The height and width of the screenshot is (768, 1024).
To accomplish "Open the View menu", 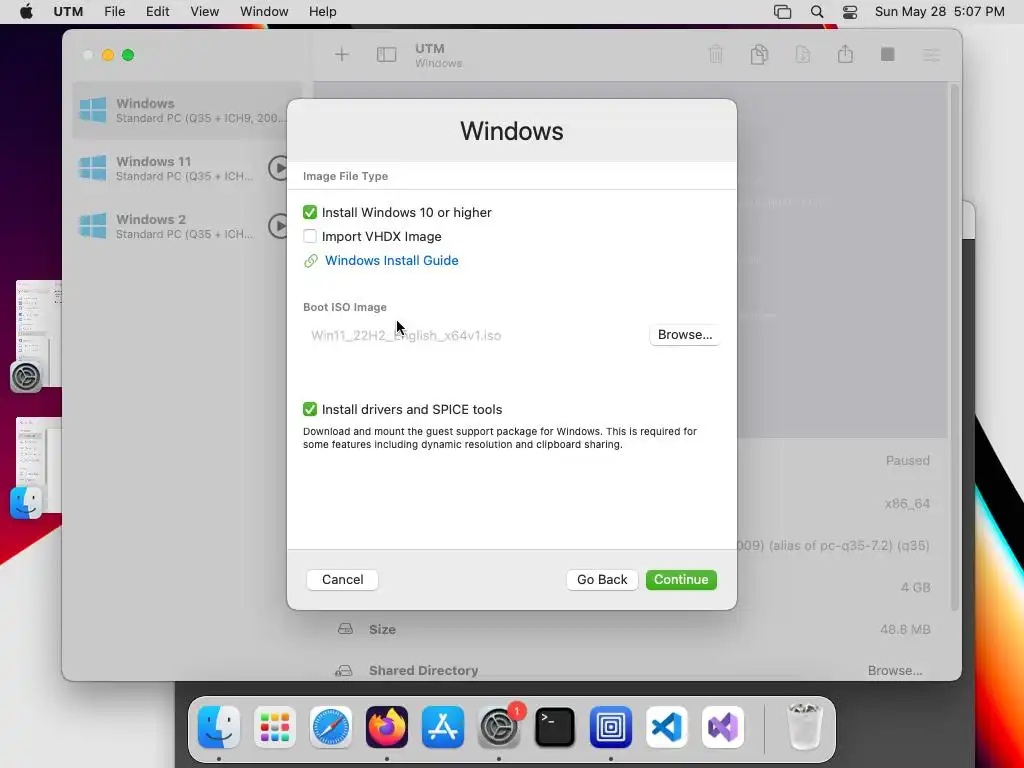I will pyautogui.click(x=204, y=12).
